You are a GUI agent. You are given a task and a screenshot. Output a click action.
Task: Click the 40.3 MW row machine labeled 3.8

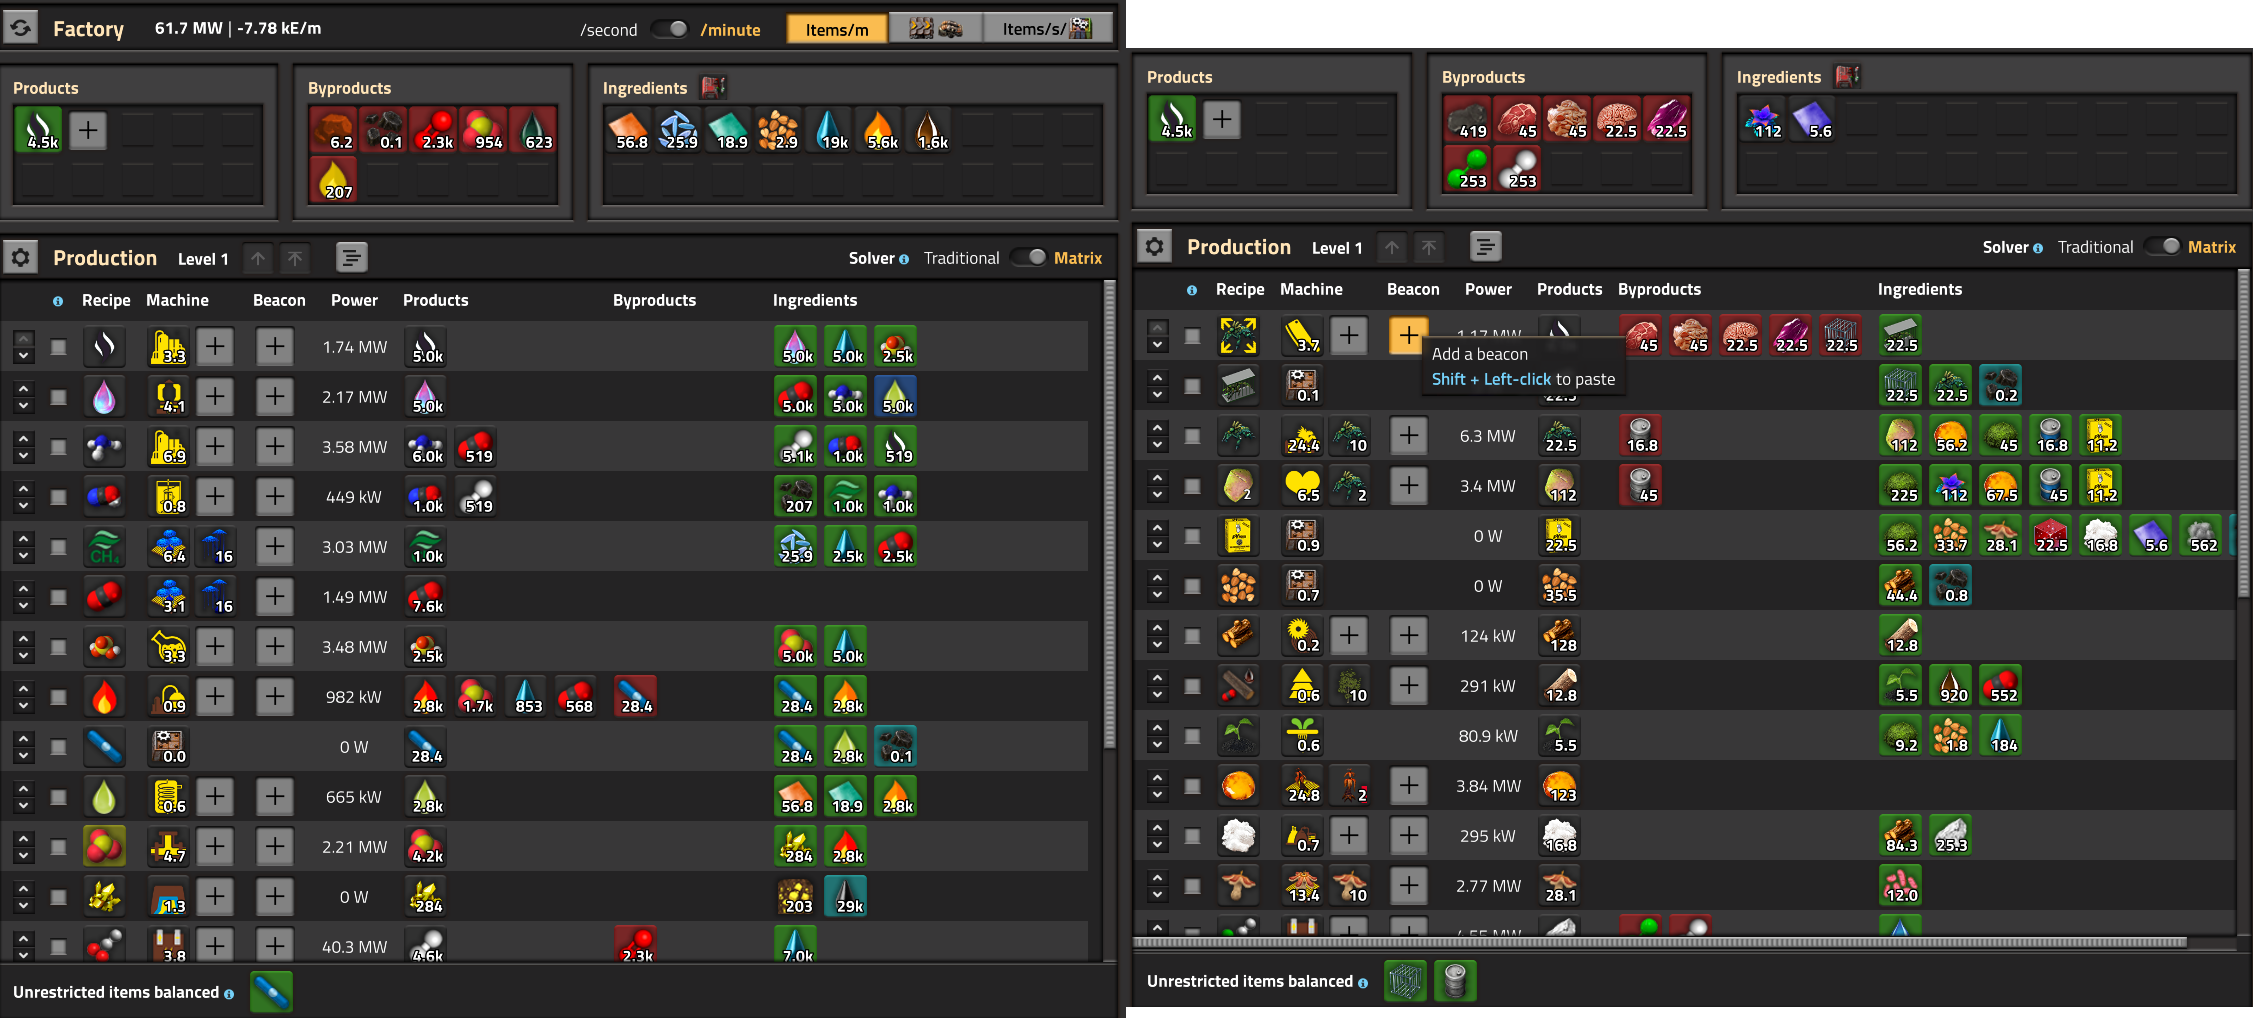169,944
